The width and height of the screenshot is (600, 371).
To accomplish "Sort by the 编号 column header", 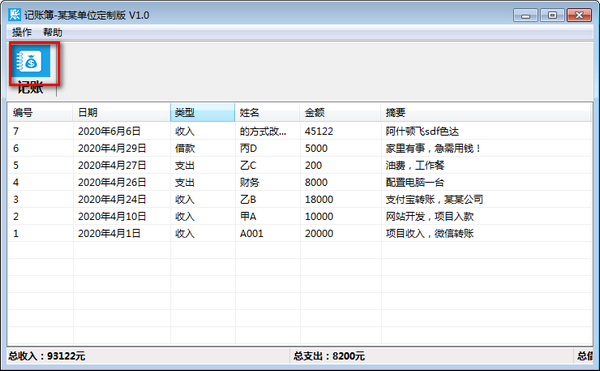I will tap(40, 112).
